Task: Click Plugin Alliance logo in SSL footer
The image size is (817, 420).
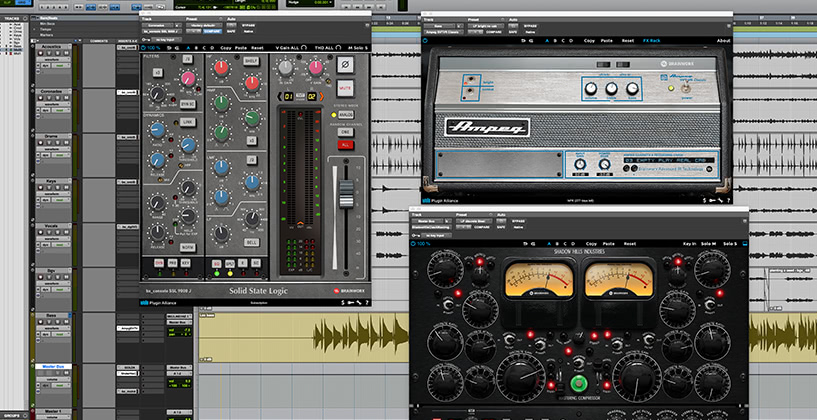Action: click(x=158, y=303)
